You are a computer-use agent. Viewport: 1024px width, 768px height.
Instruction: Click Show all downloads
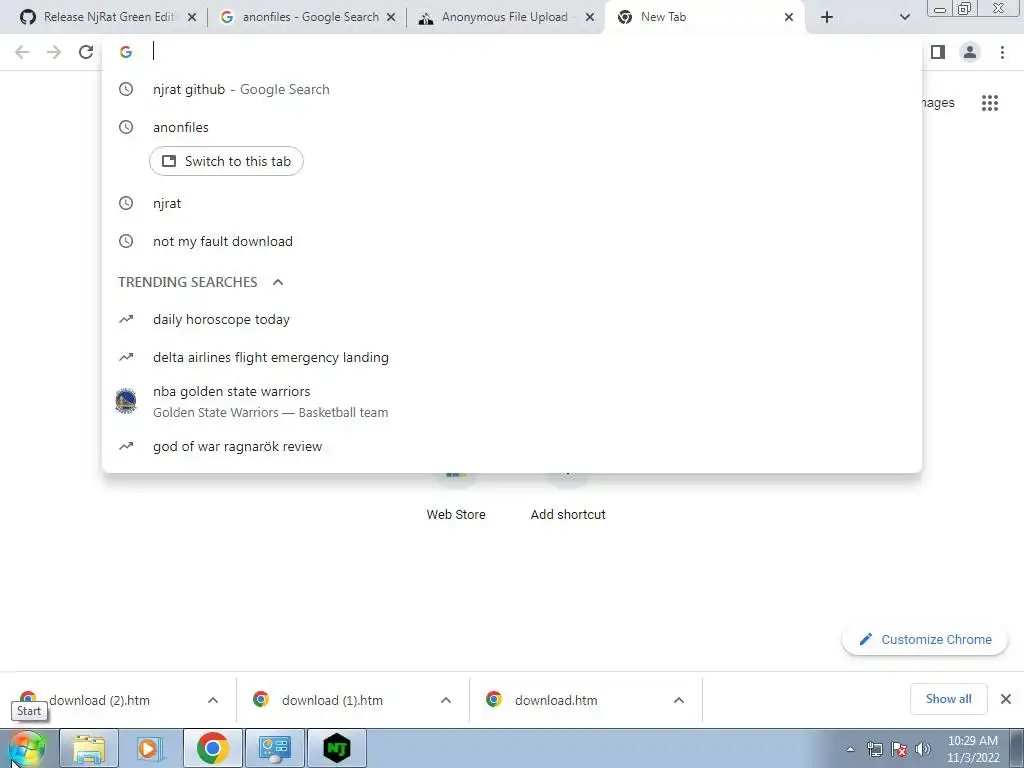click(948, 699)
